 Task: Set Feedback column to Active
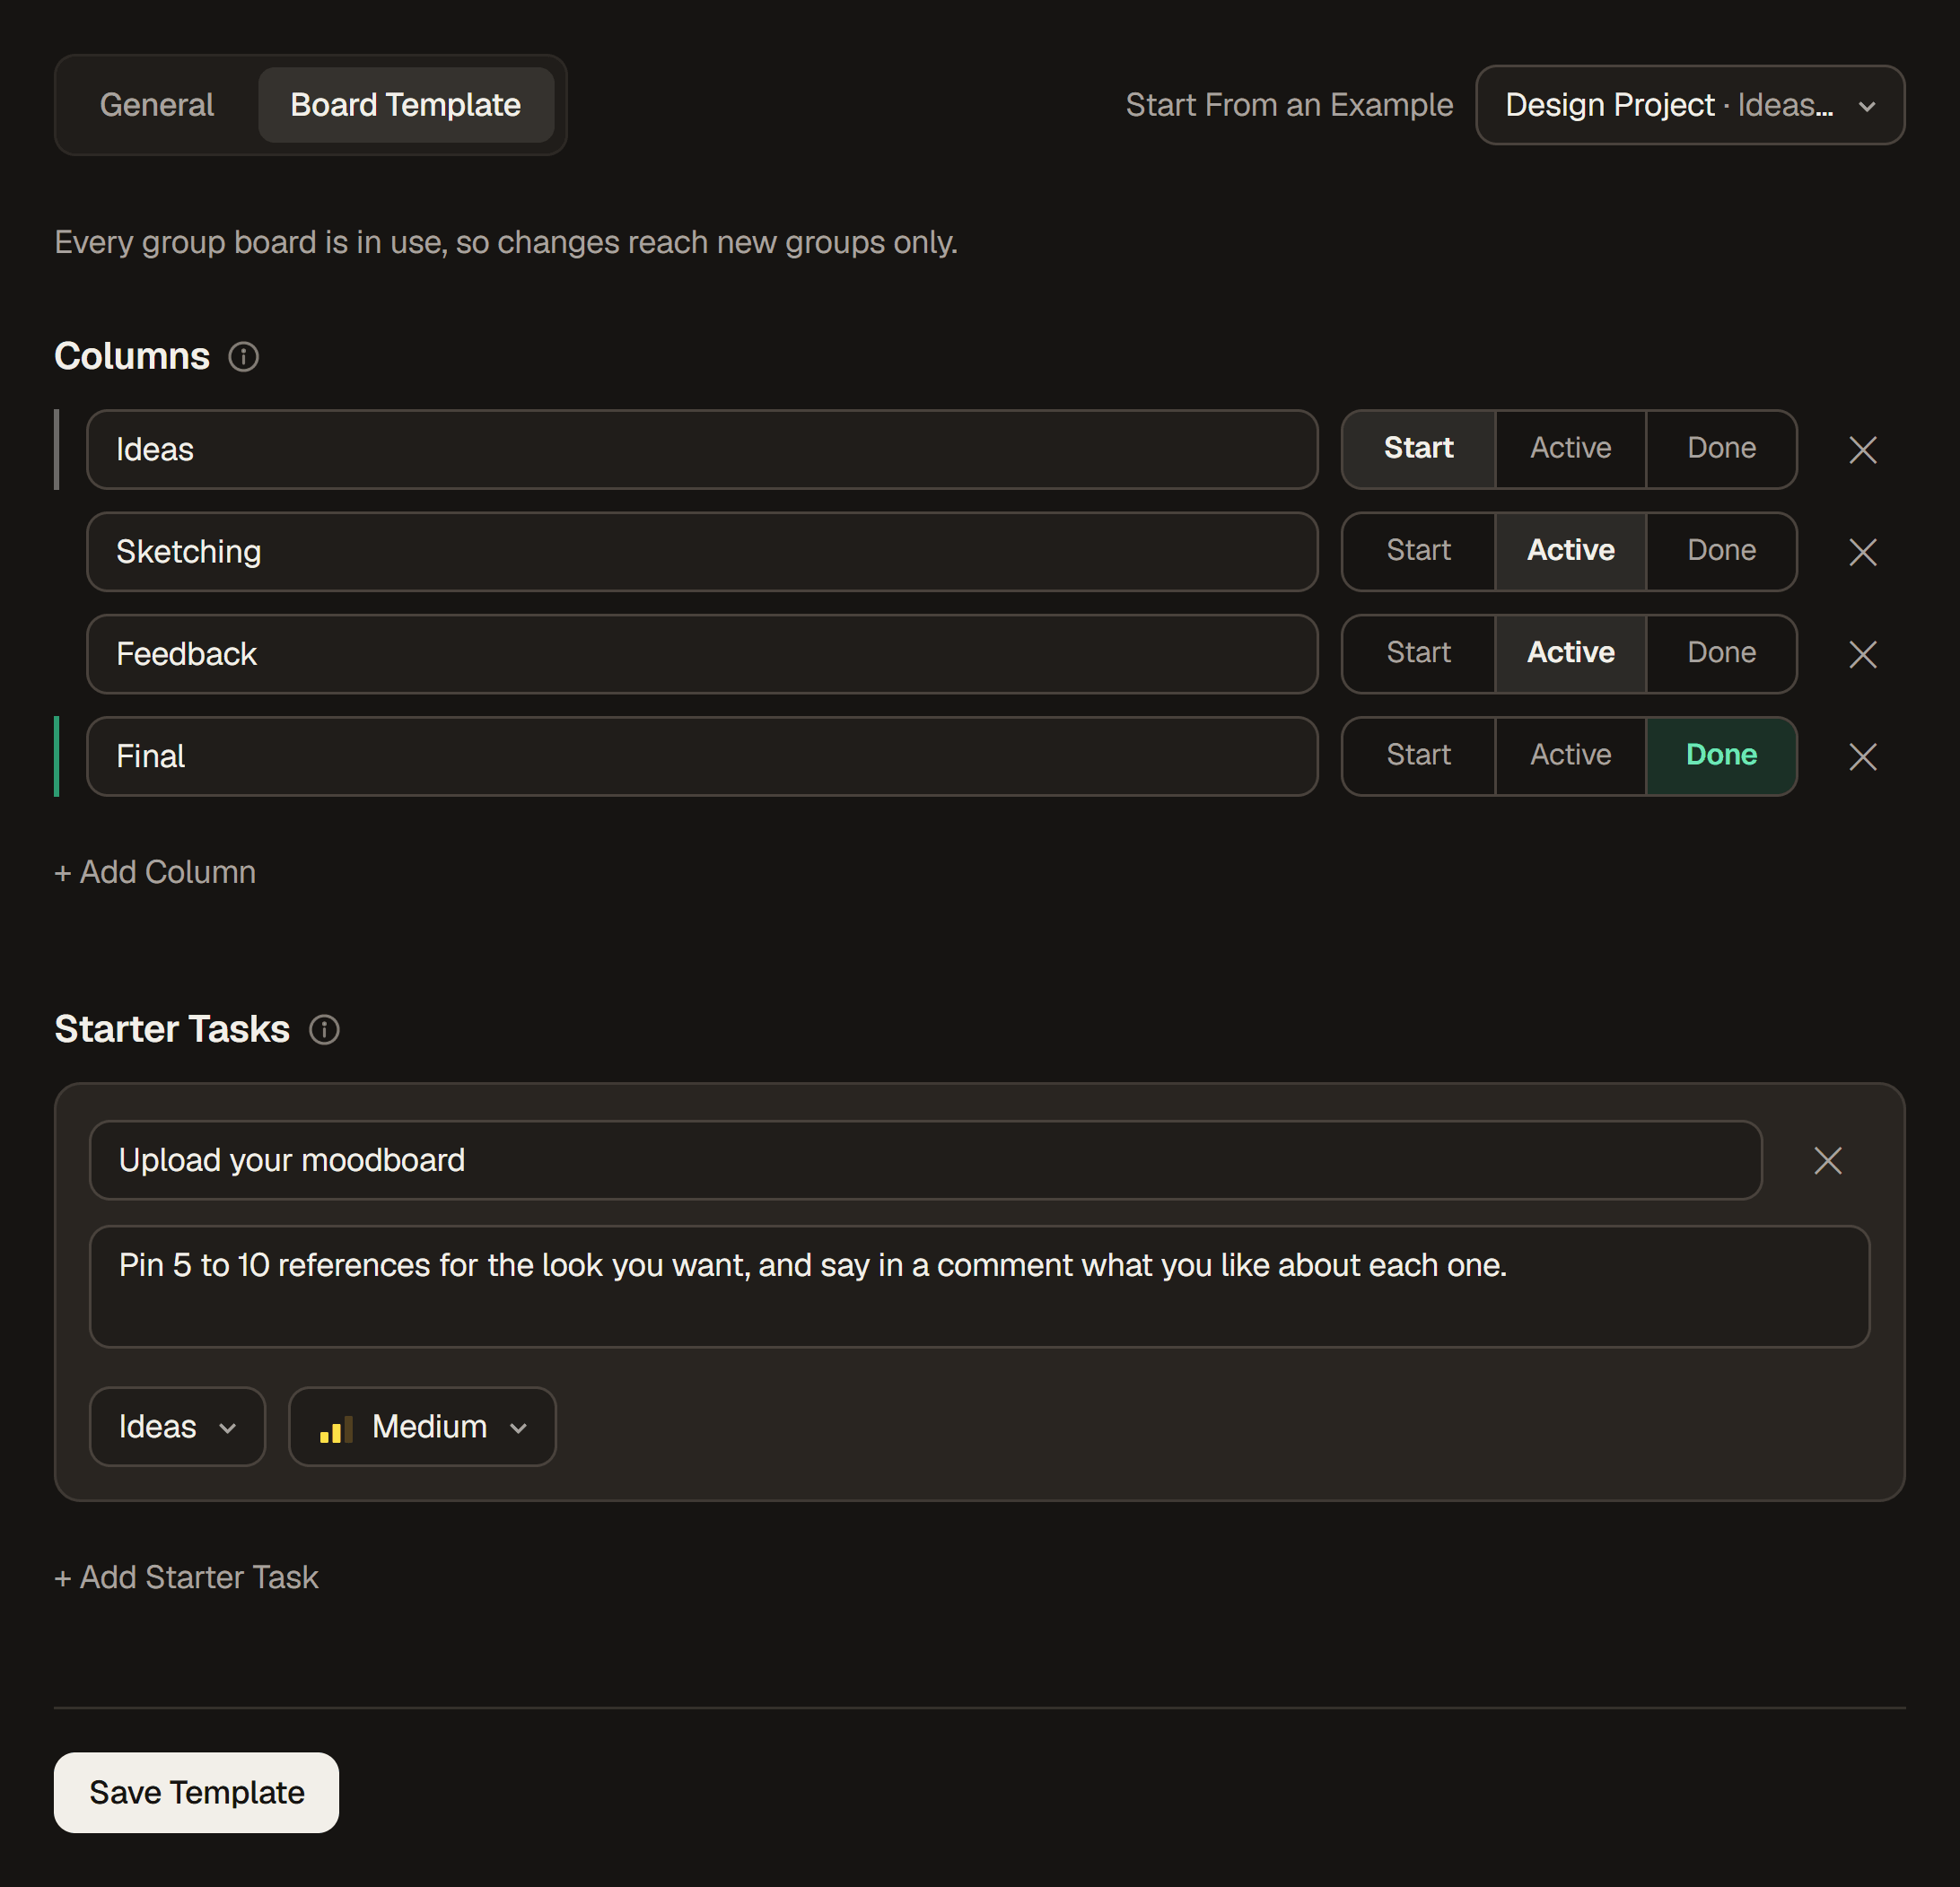[x=1570, y=653]
